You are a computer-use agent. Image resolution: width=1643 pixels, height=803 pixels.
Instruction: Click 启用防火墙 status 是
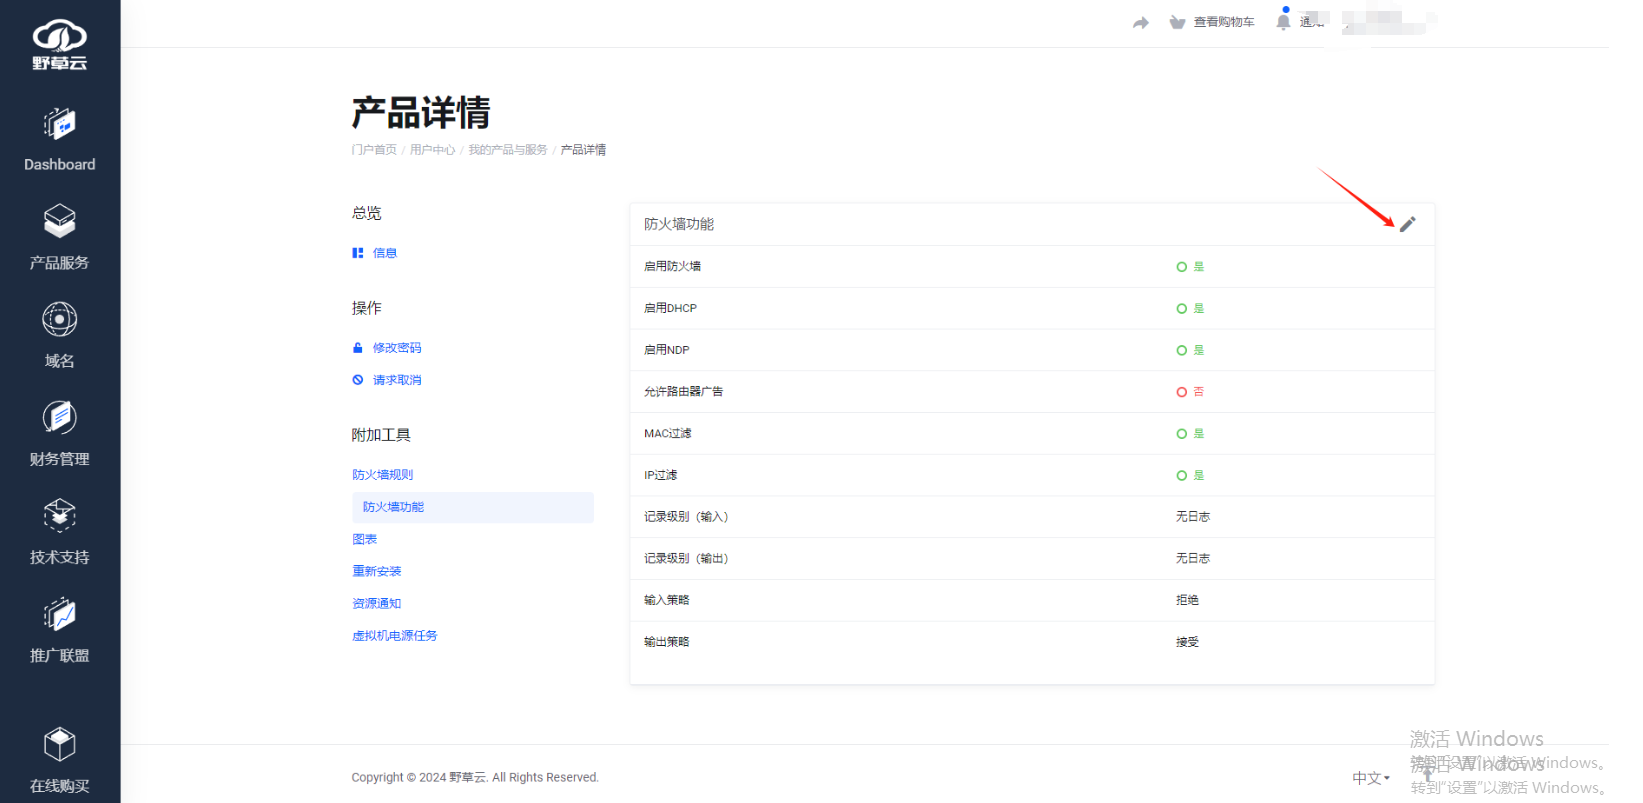[x=1190, y=267]
